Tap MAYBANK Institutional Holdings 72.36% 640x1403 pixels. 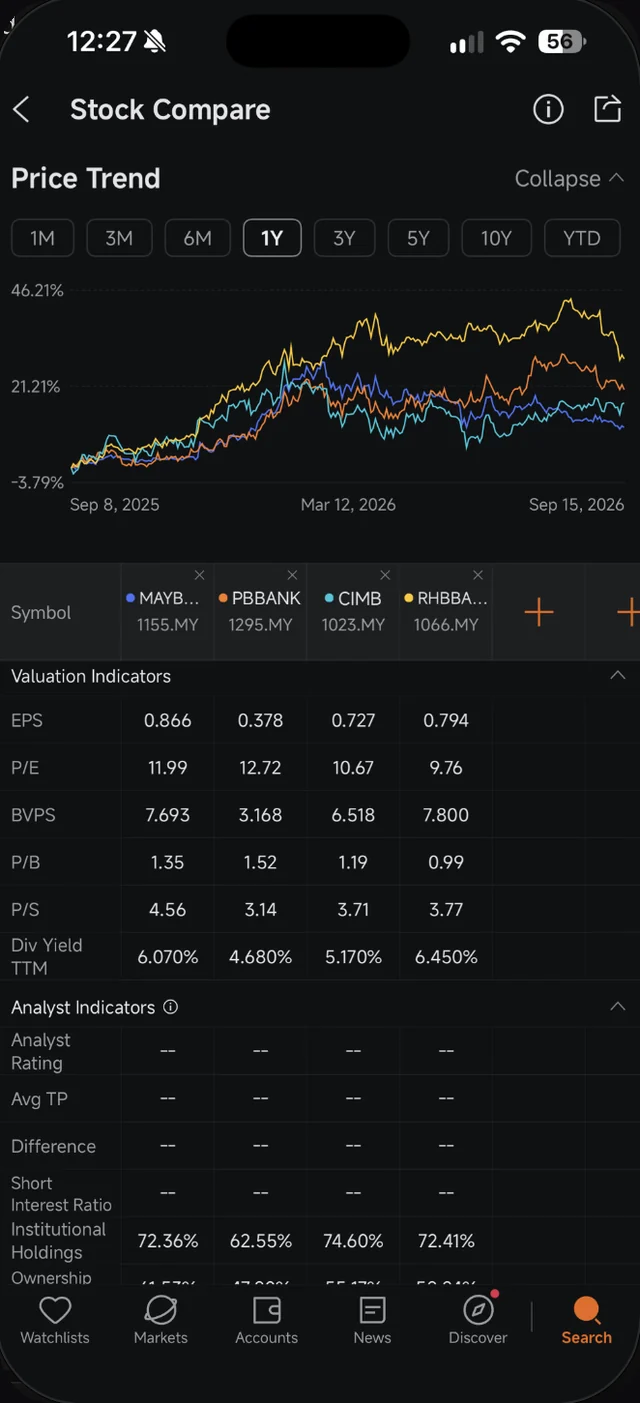click(167, 1241)
